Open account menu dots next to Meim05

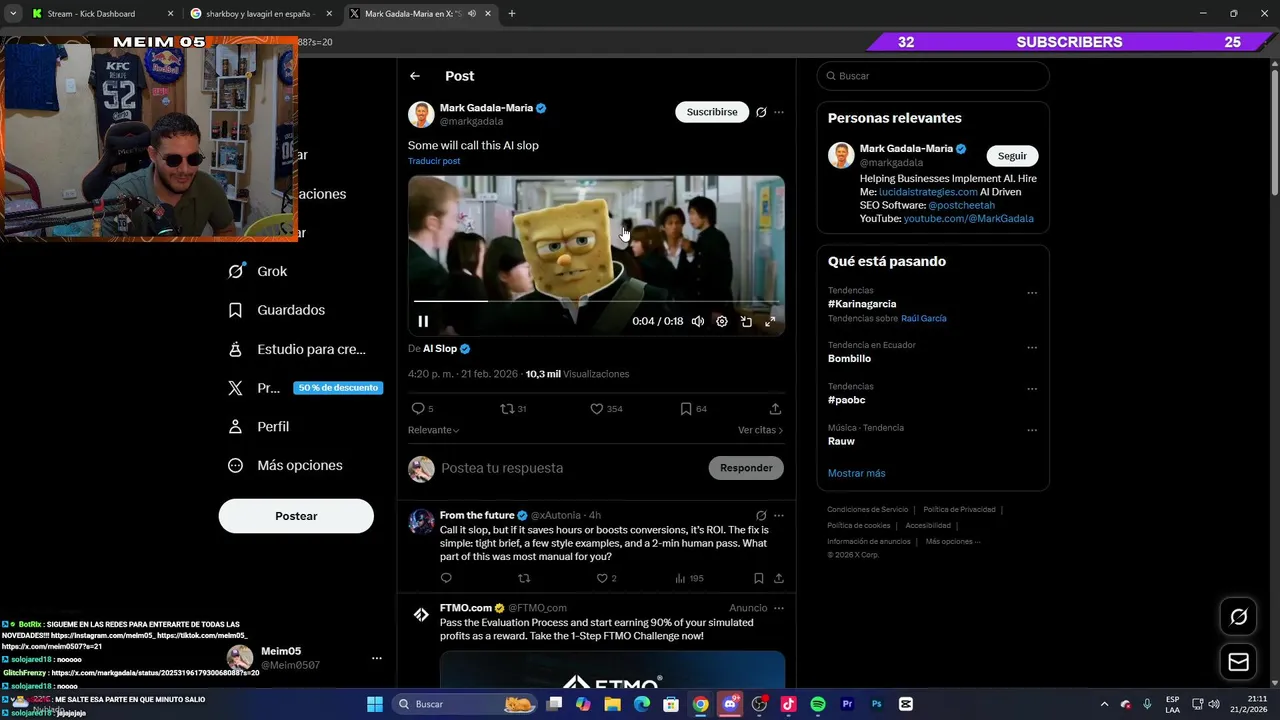point(377,658)
